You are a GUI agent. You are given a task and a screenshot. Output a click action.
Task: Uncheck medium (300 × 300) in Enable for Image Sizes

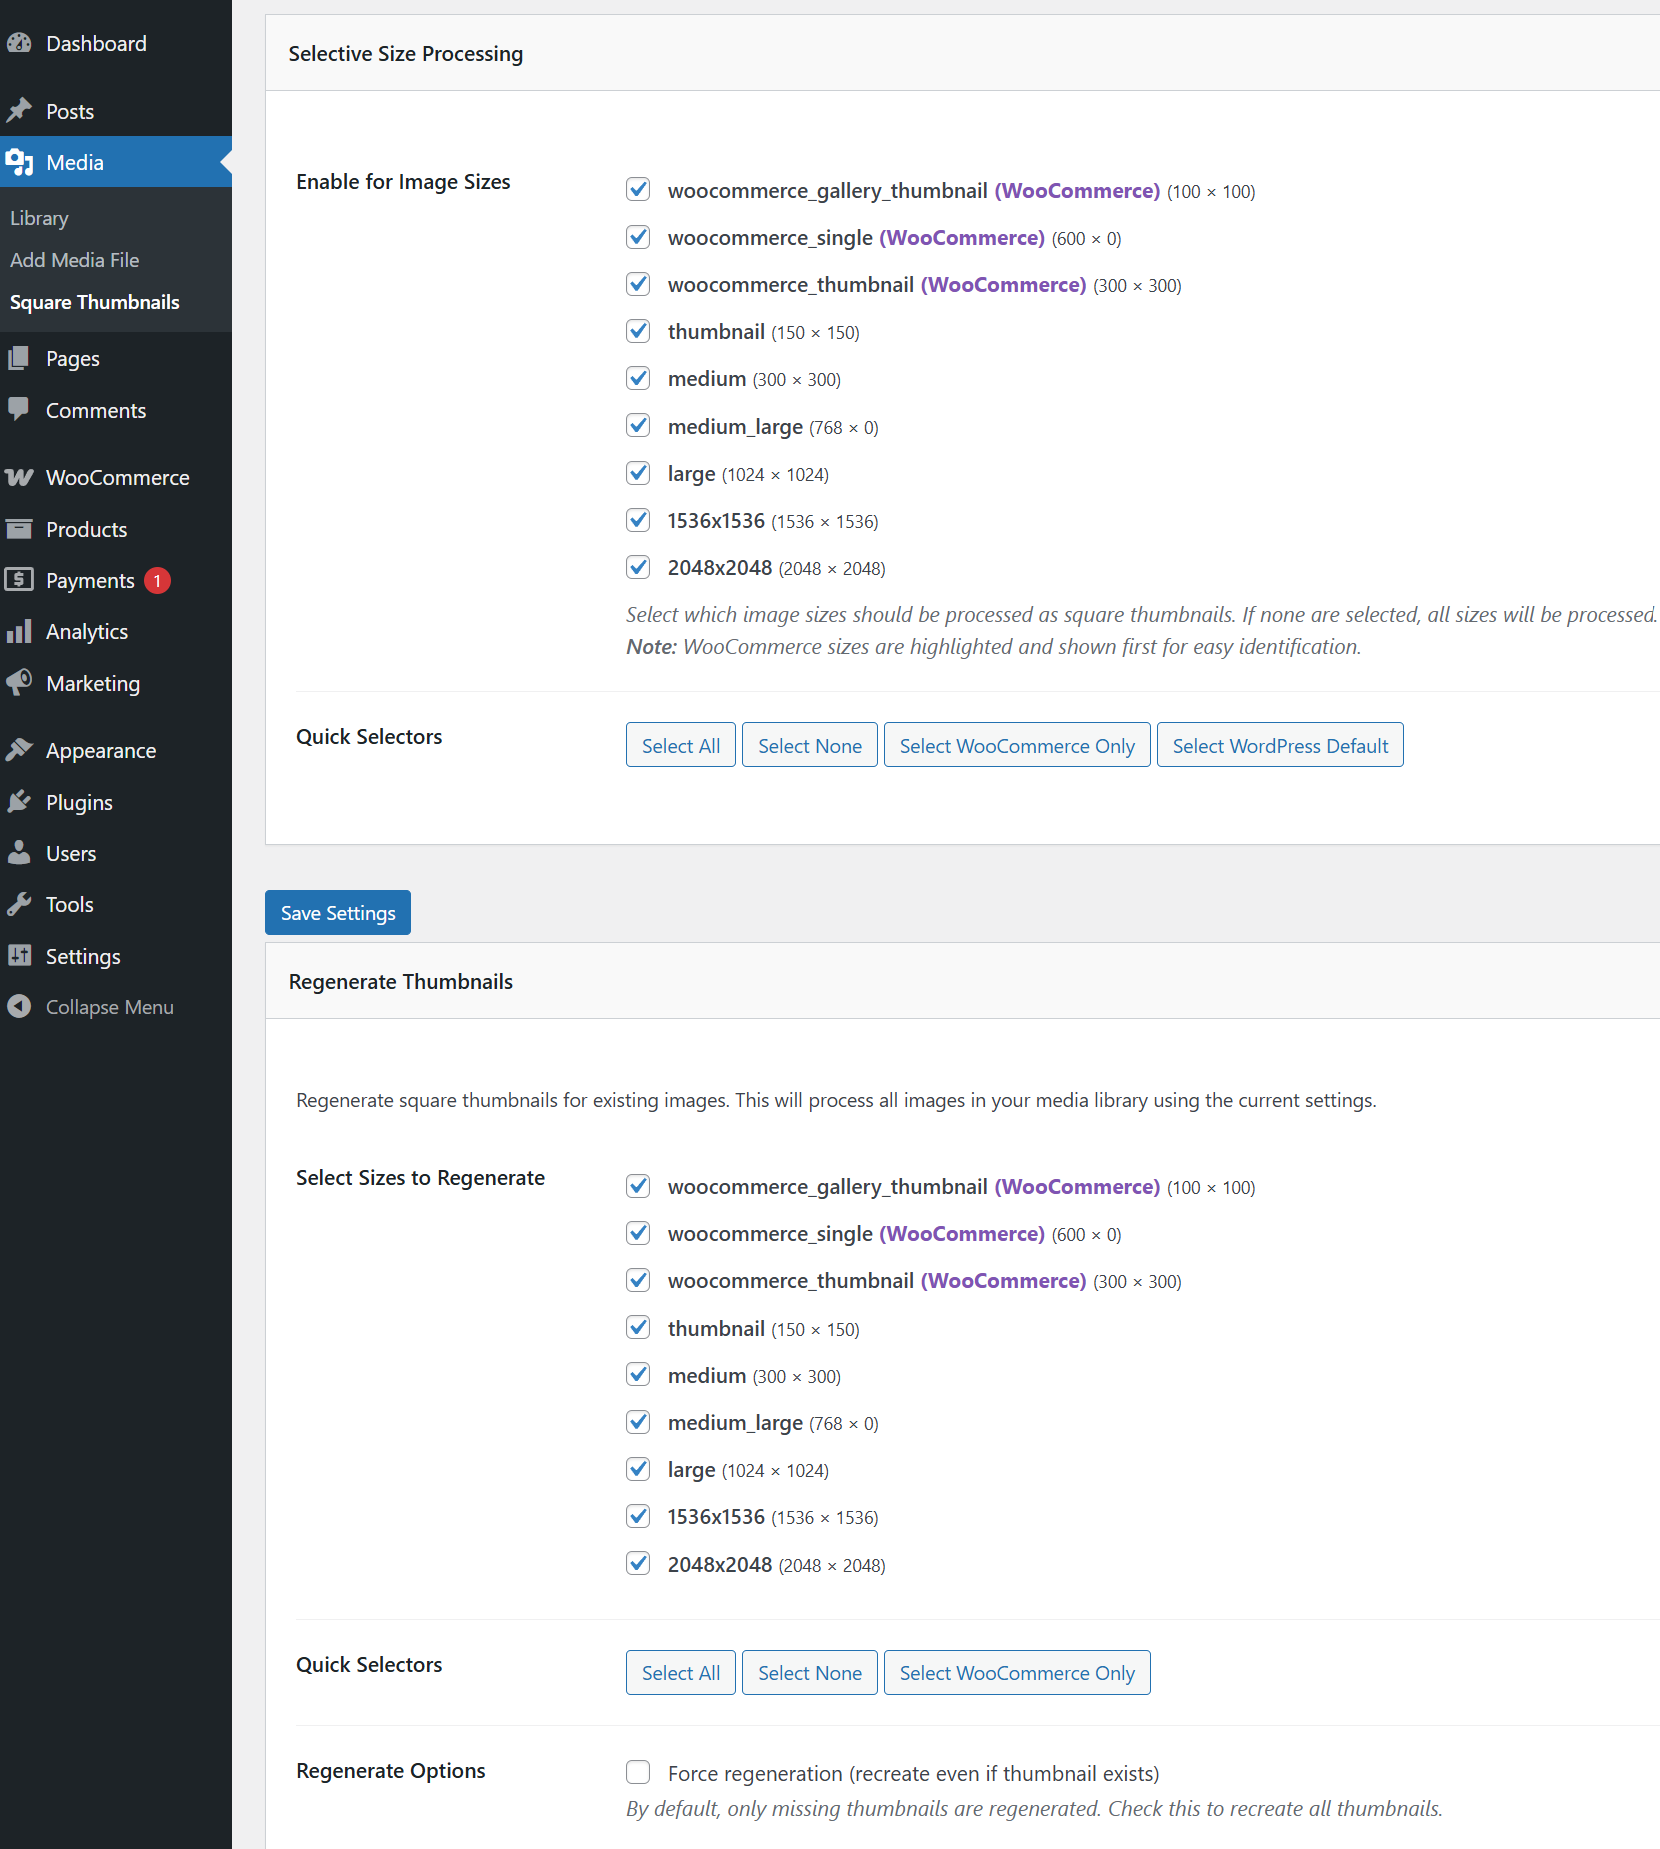[638, 378]
